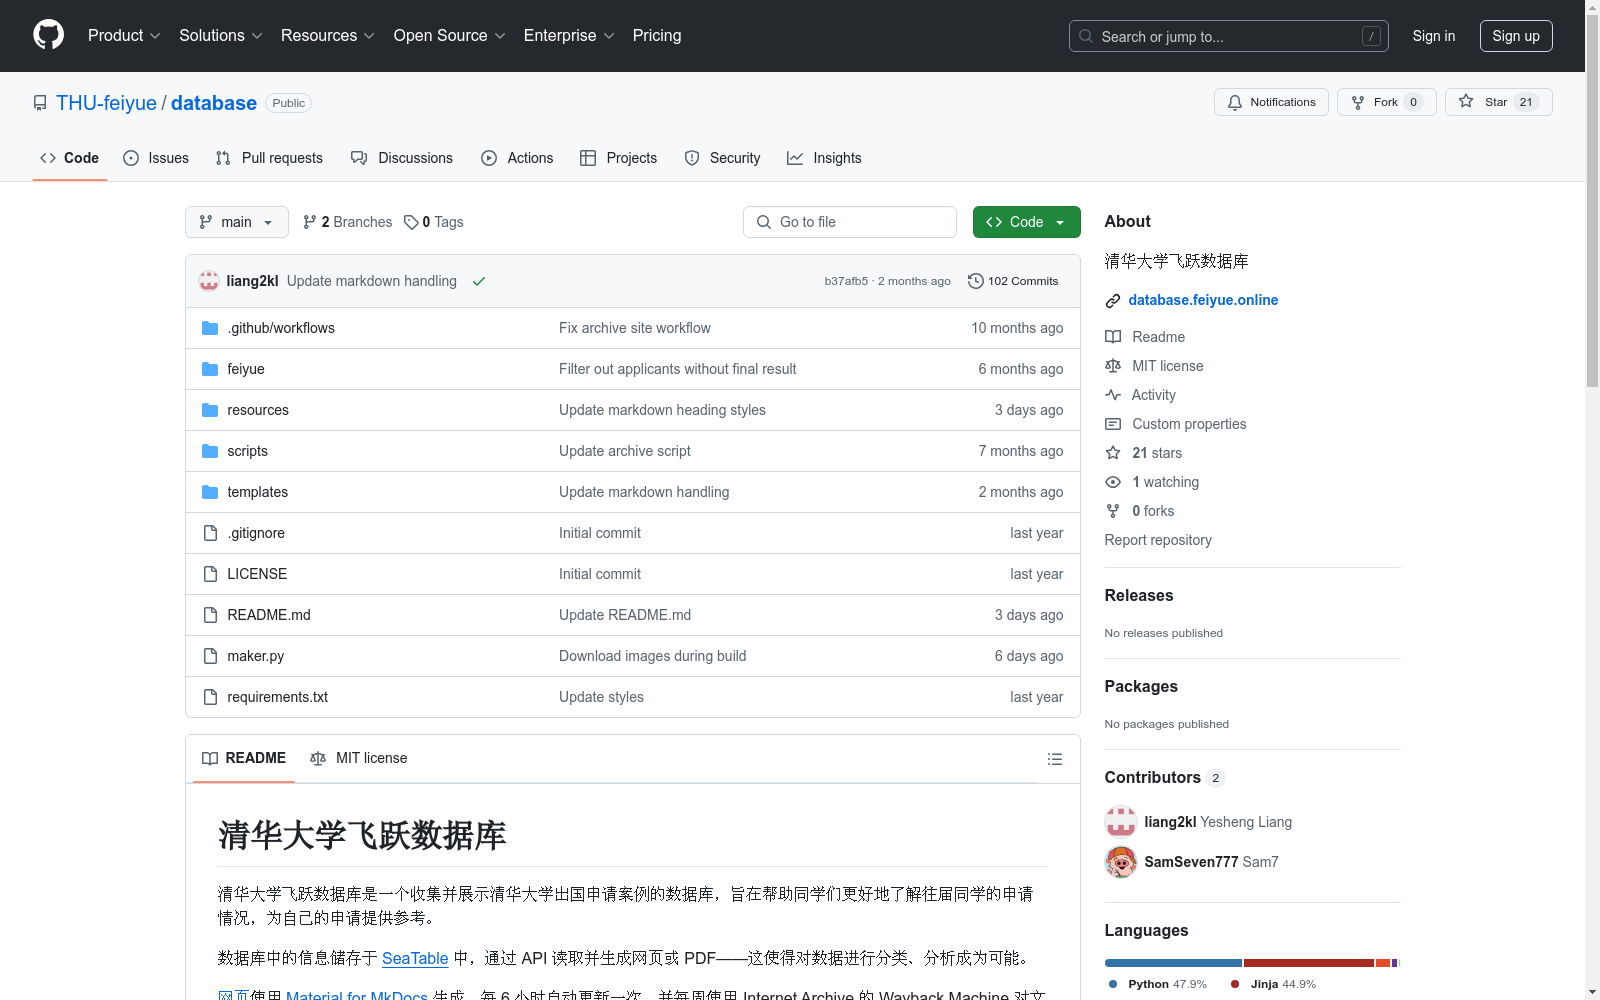Open the maker.py file

(256, 656)
